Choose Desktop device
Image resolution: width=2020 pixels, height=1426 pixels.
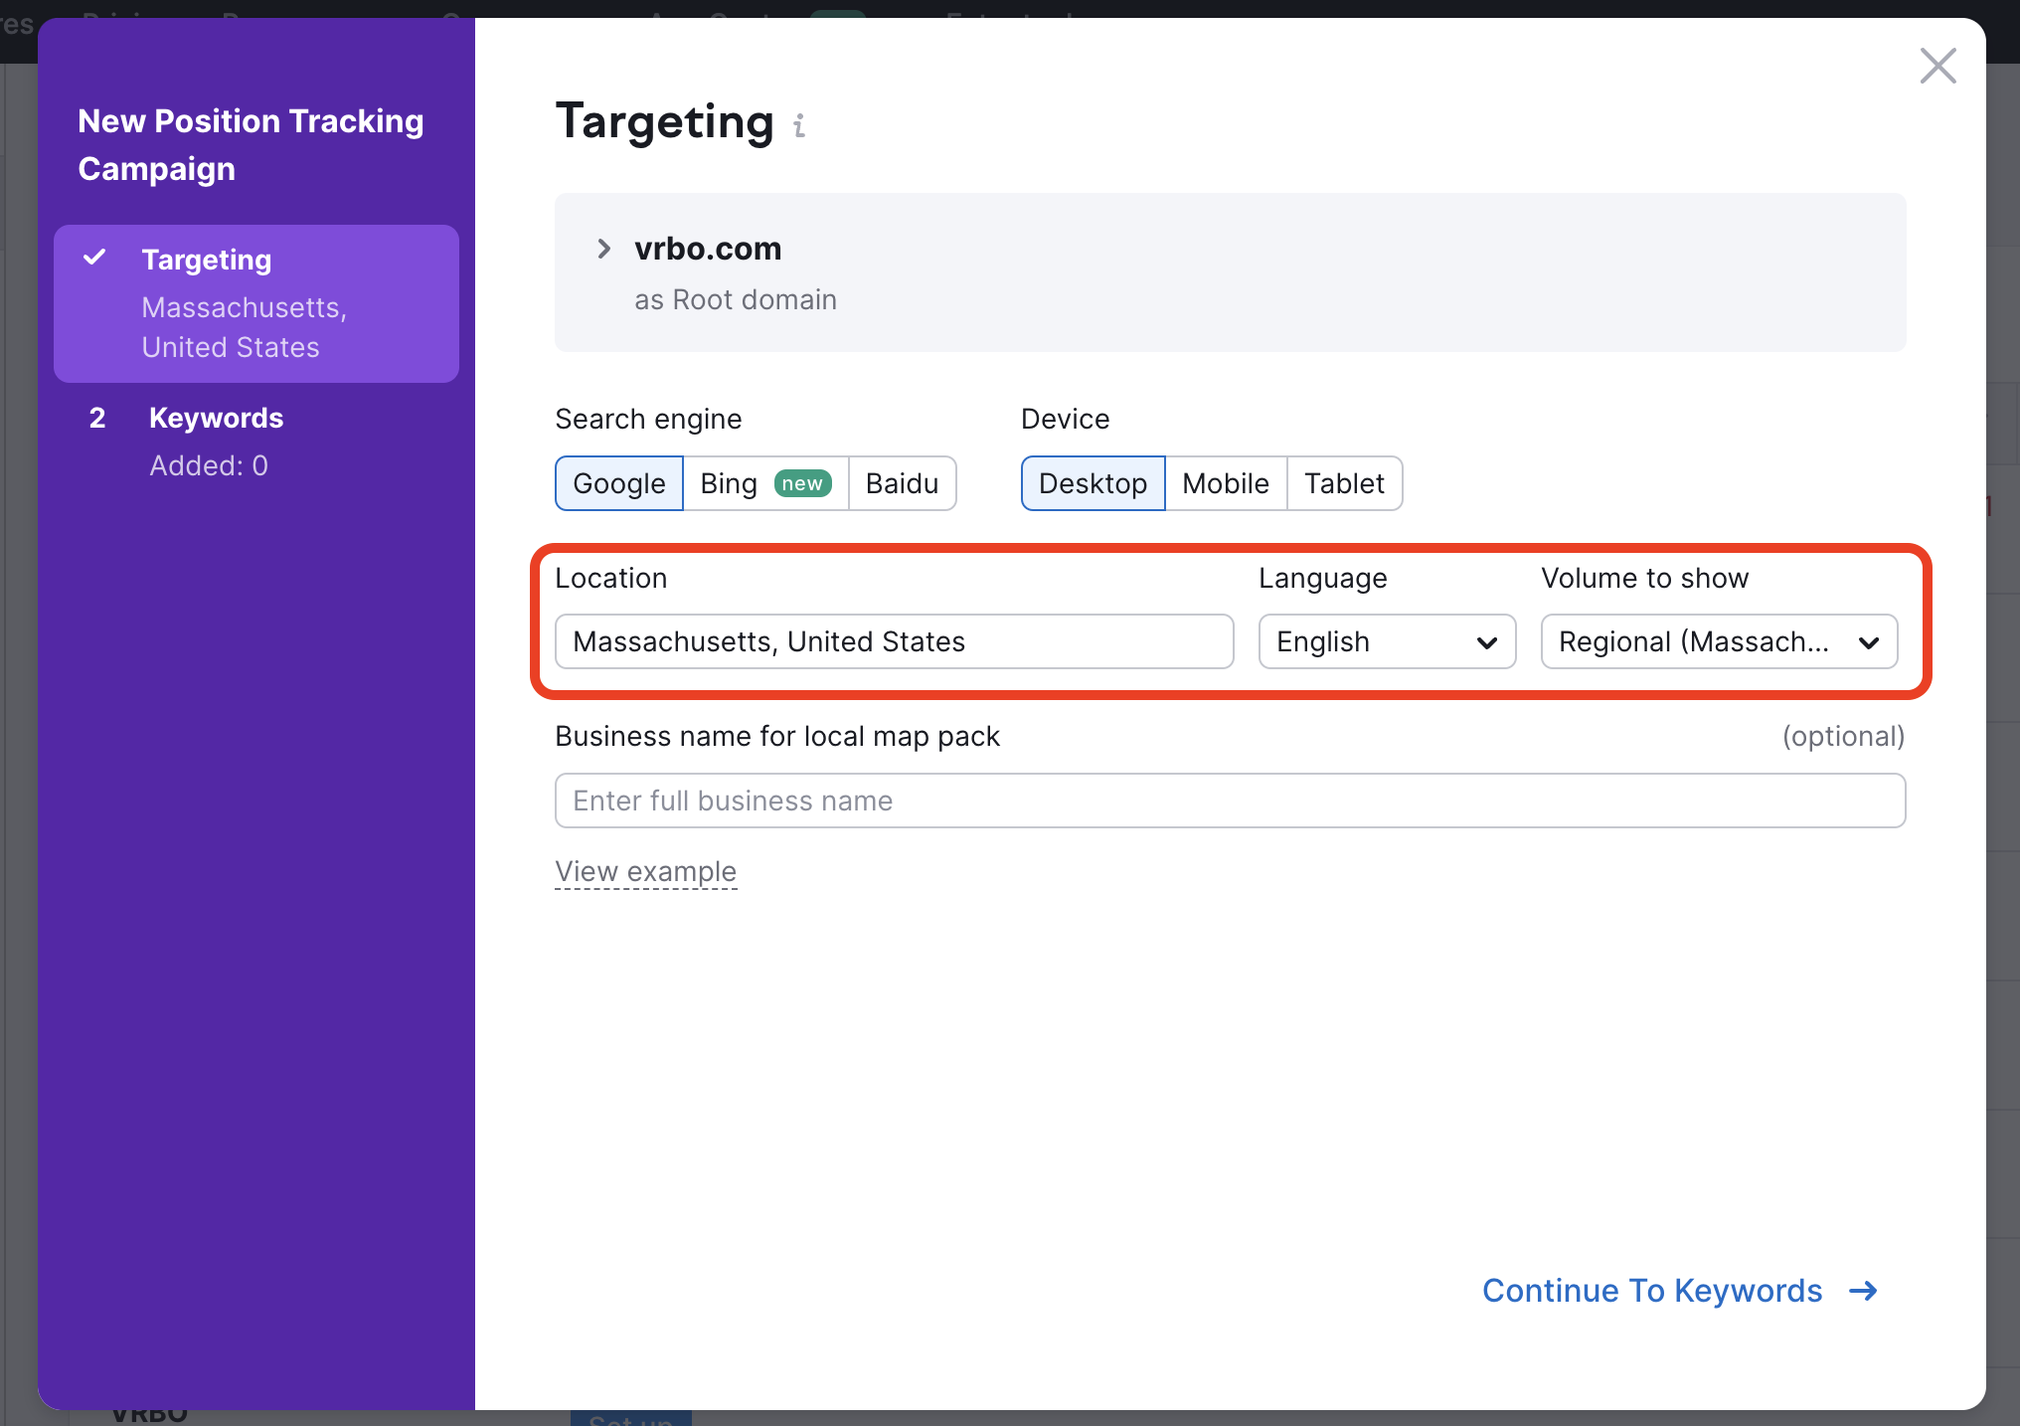click(x=1093, y=484)
